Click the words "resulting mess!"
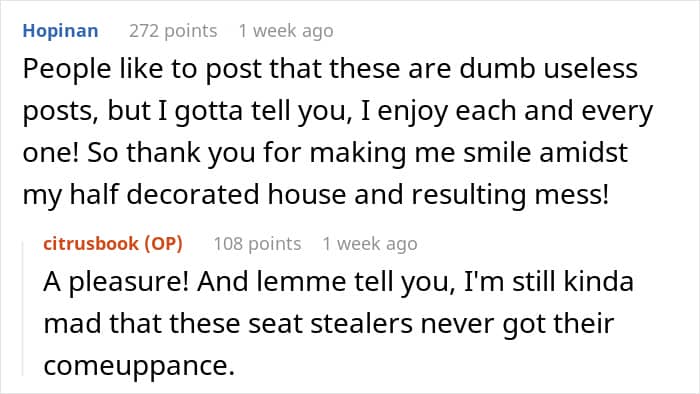 509,195
